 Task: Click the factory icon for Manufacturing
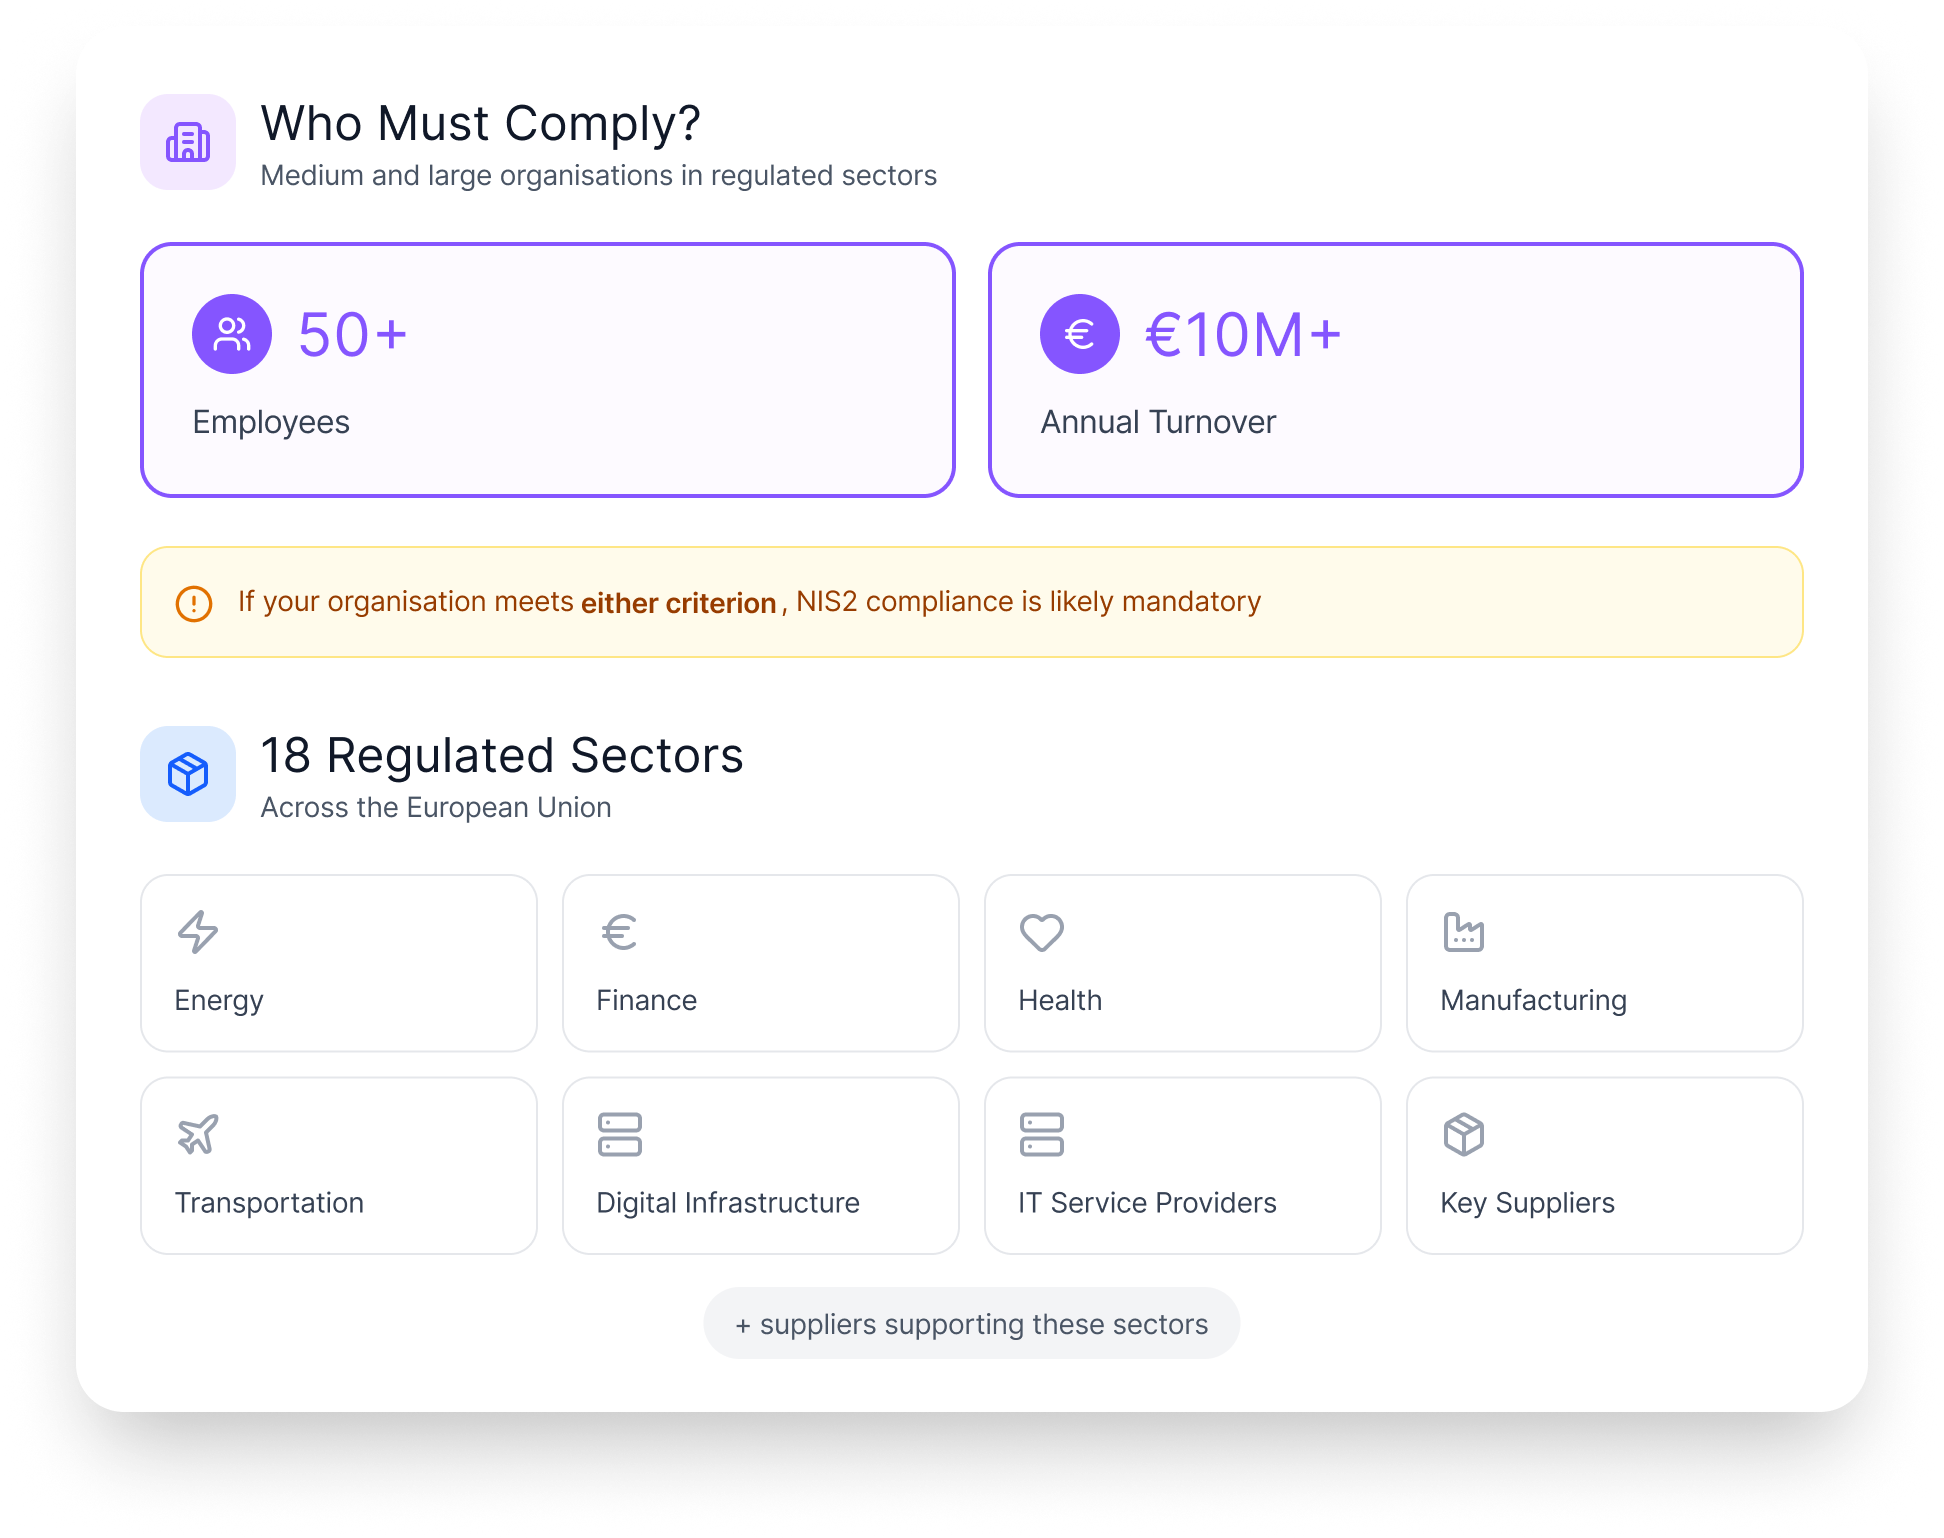[1464, 932]
